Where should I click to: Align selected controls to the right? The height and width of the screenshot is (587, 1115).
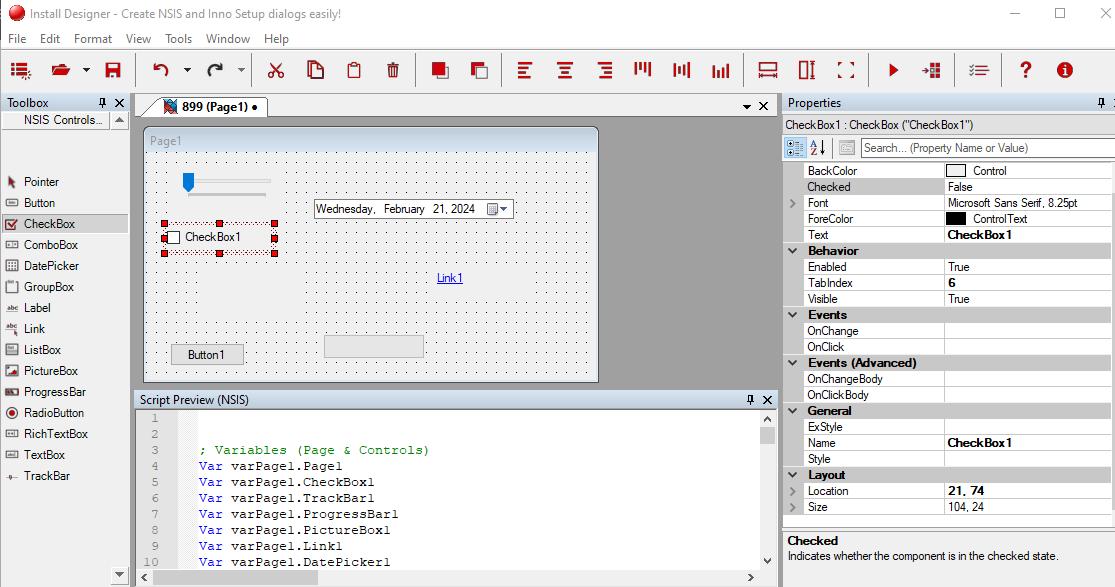pos(605,70)
